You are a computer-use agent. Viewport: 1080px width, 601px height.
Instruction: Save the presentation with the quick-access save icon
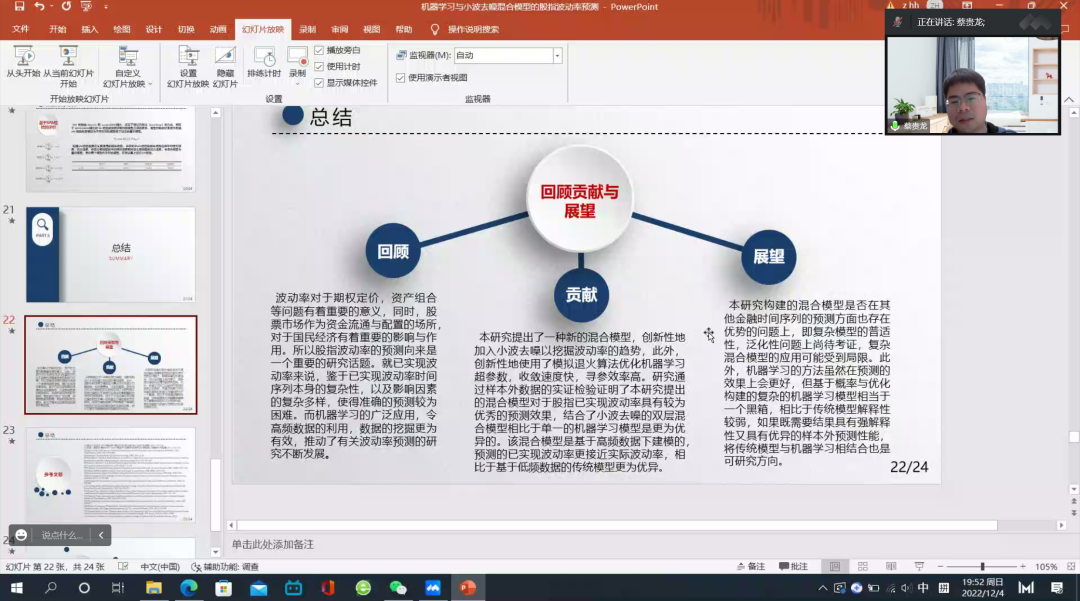tap(19, 6)
